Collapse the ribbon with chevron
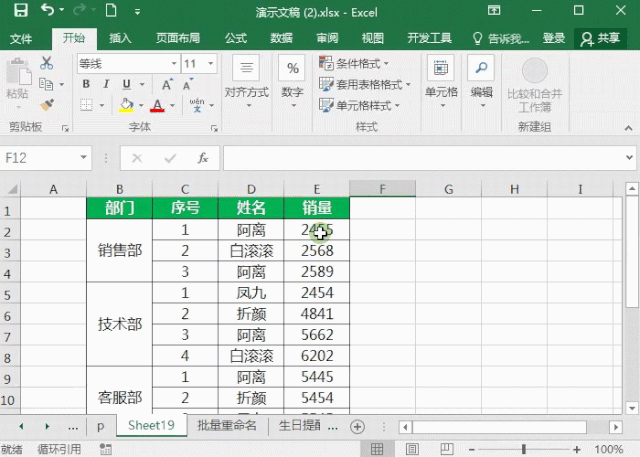The width and height of the screenshot is (640, 457). click(x=629, y=128)
